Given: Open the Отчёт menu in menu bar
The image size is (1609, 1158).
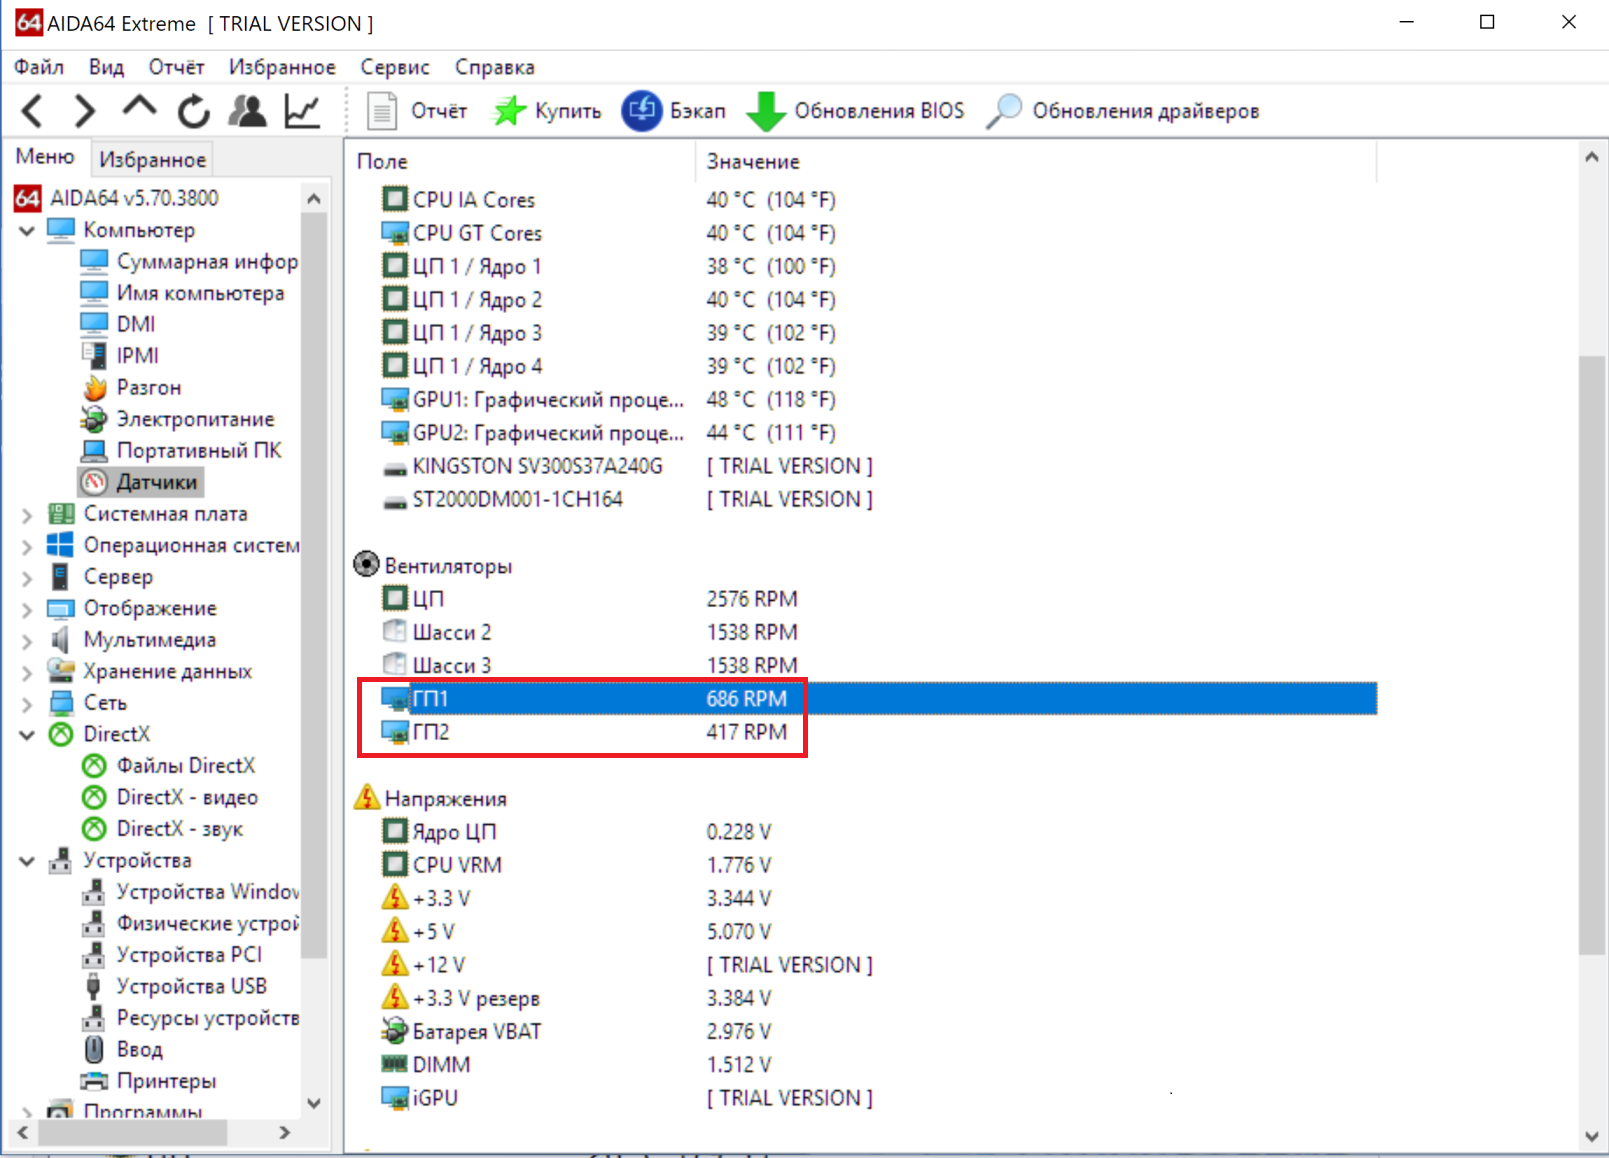Looking at the screenshot, I should coord(176,67).
